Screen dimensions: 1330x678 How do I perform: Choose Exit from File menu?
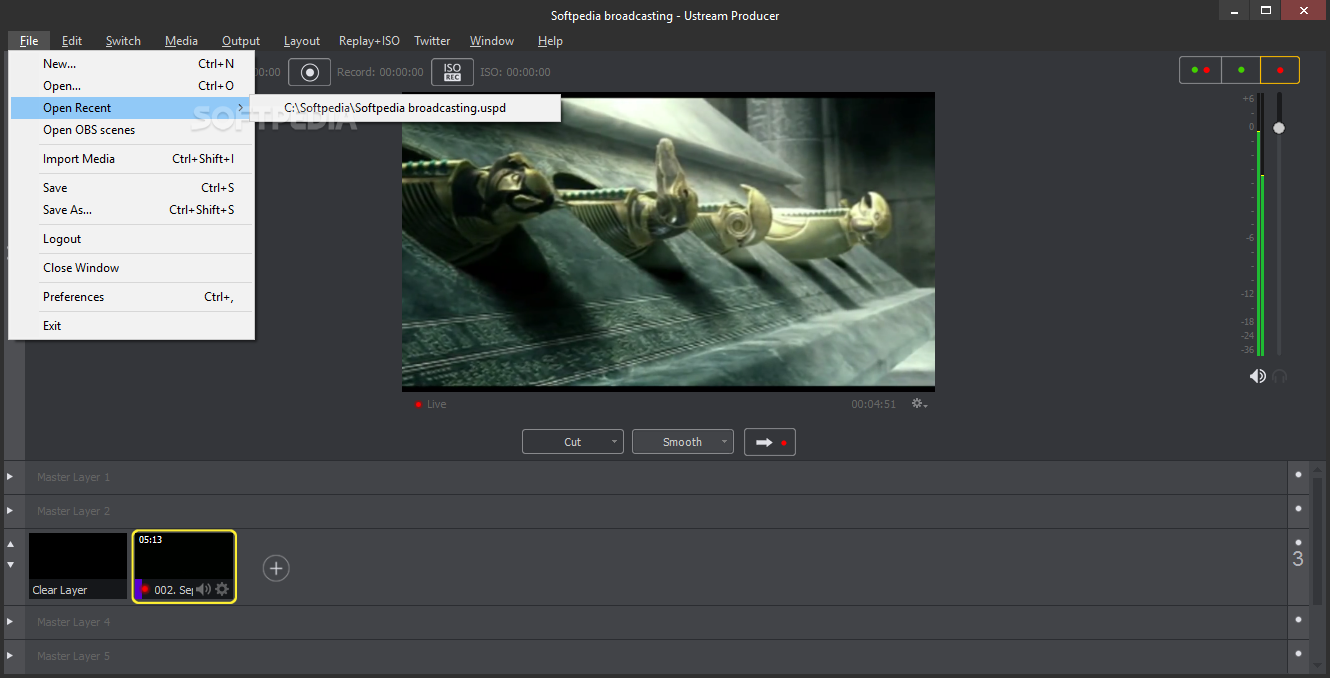click(132, 326)
